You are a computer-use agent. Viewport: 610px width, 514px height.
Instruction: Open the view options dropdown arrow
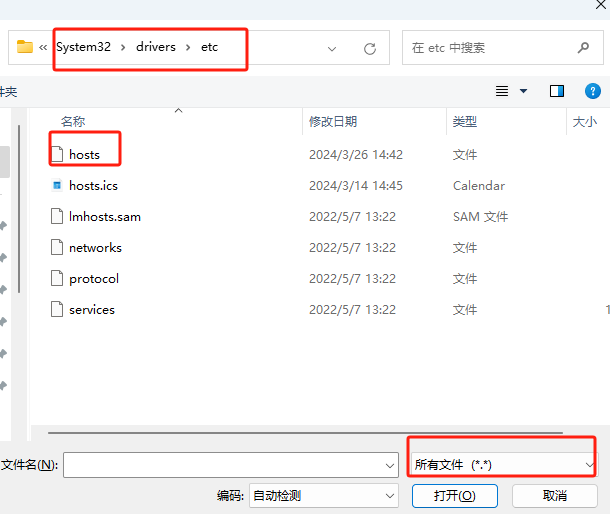(524, 91)
